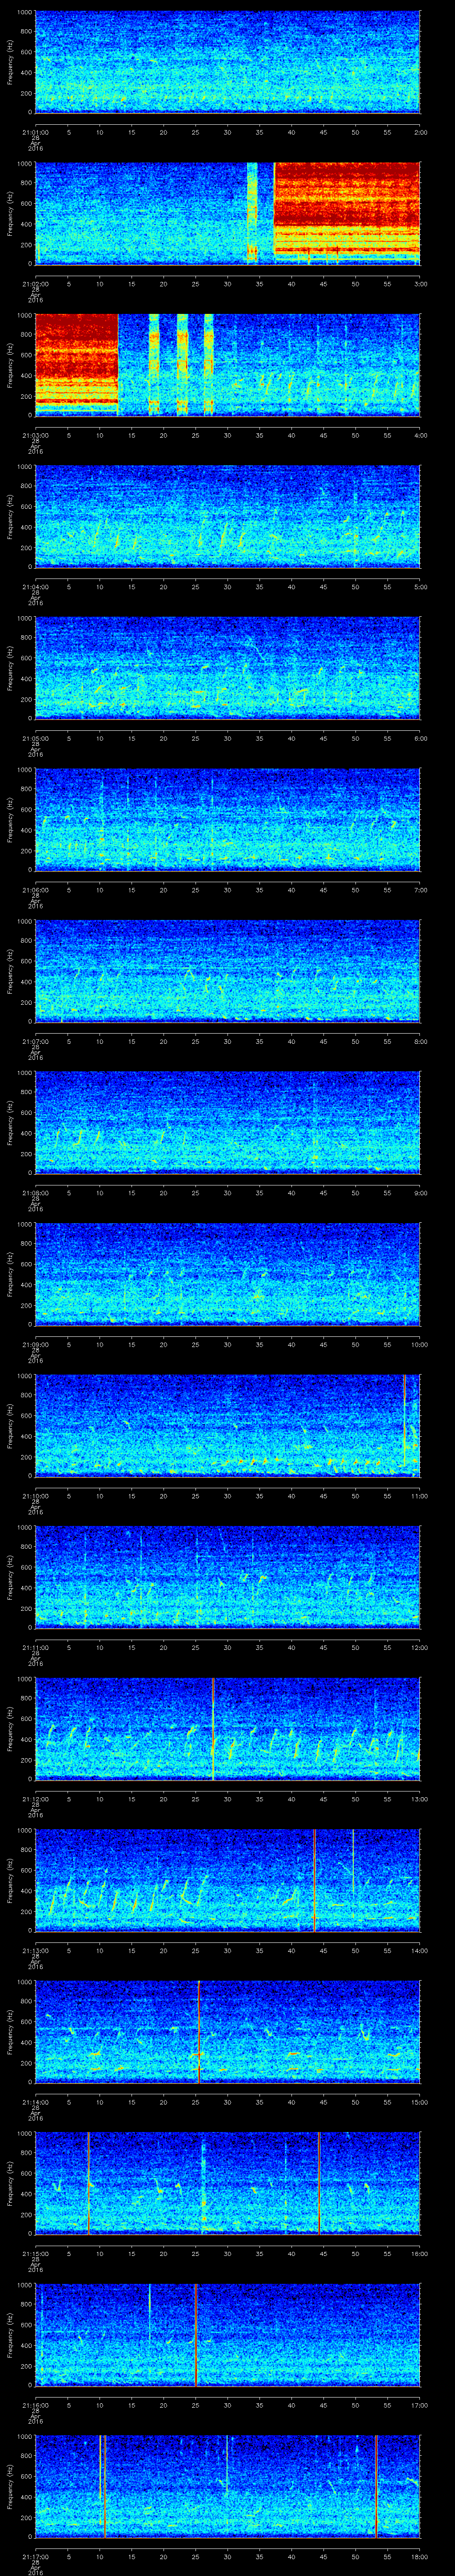
Task: Click the 14:00 end time label
Action: 419,1951
